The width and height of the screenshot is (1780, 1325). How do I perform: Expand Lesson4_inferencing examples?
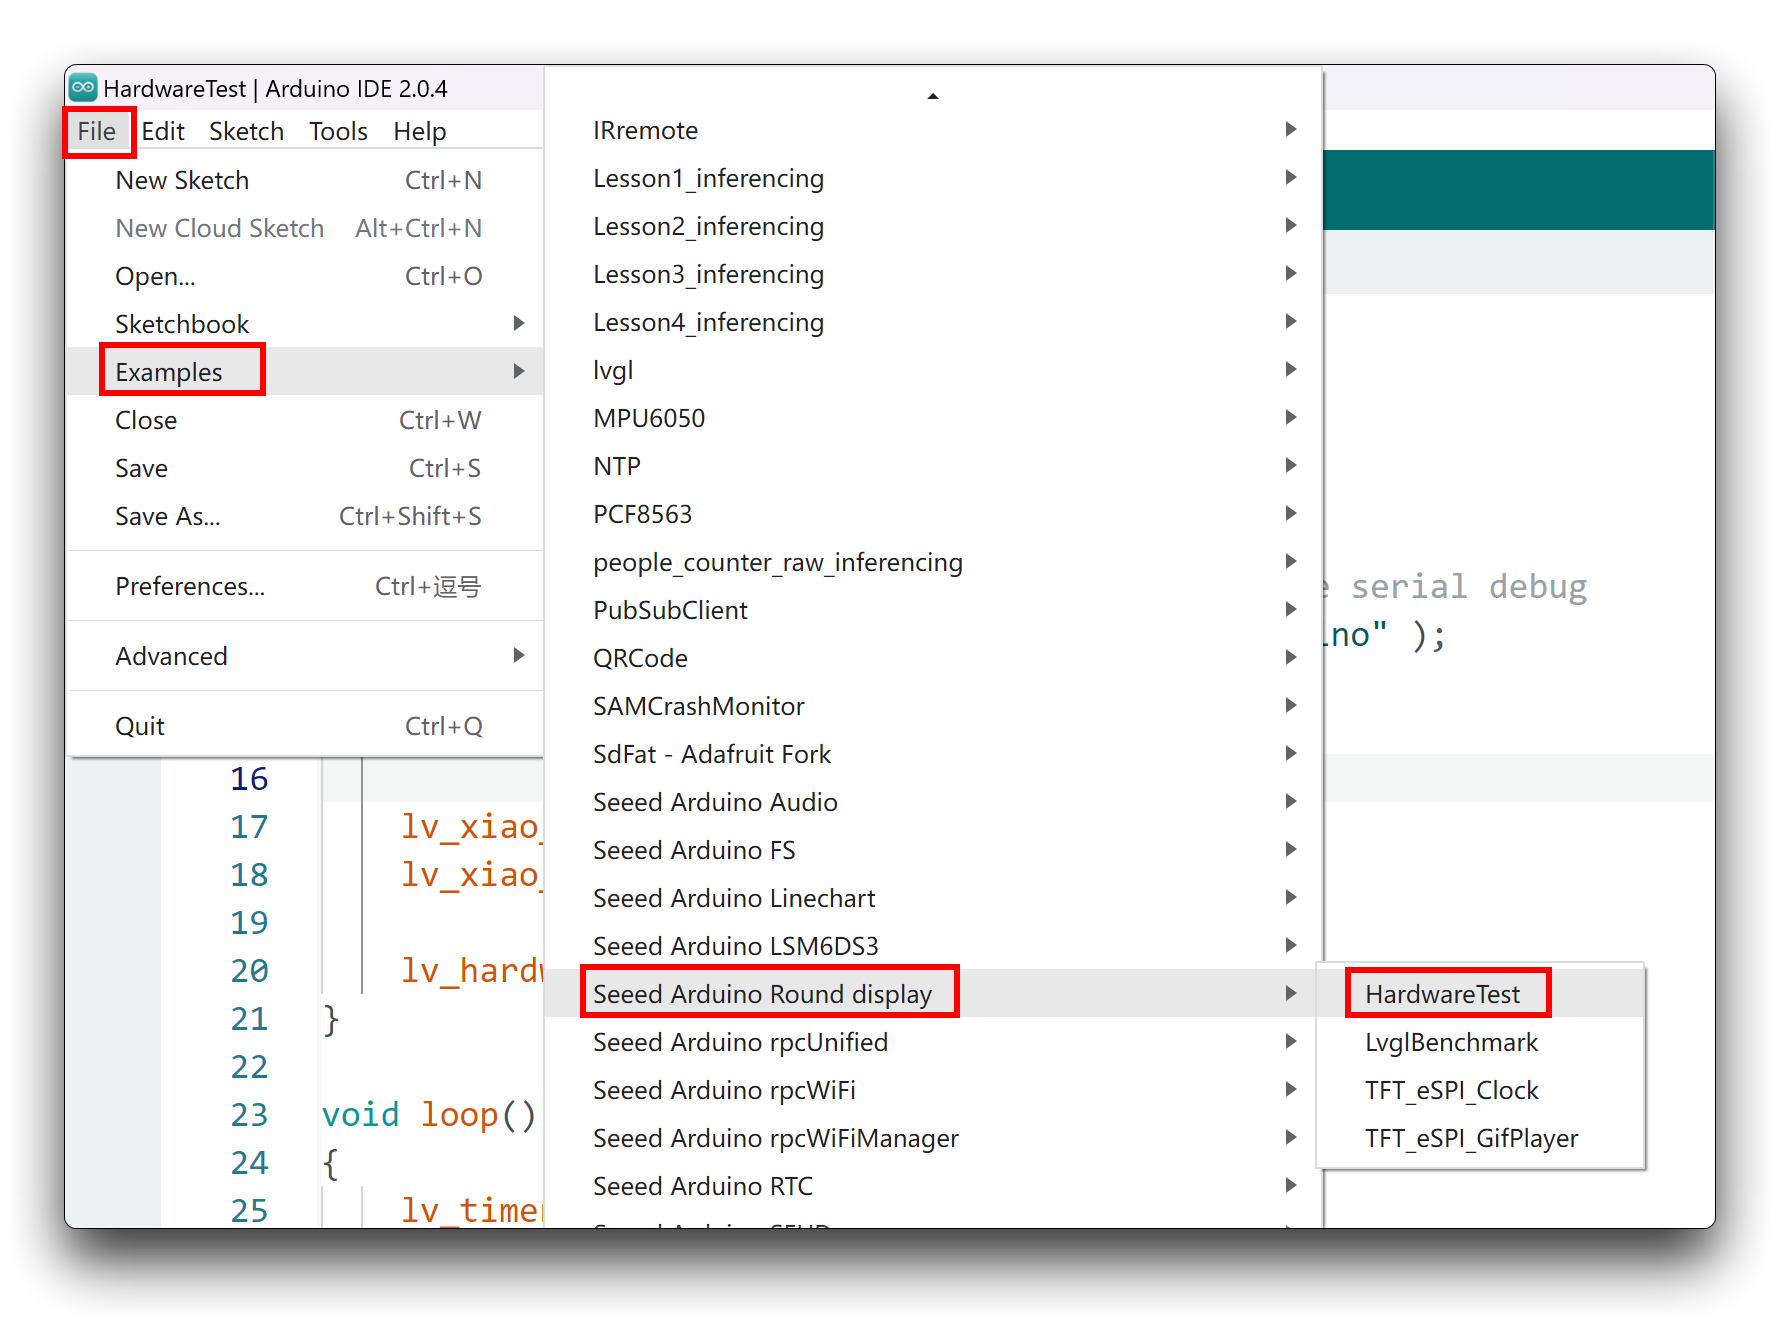coord(933,322)
